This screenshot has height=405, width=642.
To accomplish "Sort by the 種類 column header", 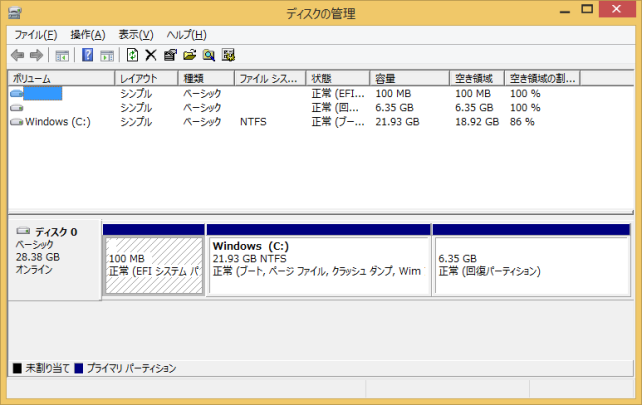I will [206, 78].
